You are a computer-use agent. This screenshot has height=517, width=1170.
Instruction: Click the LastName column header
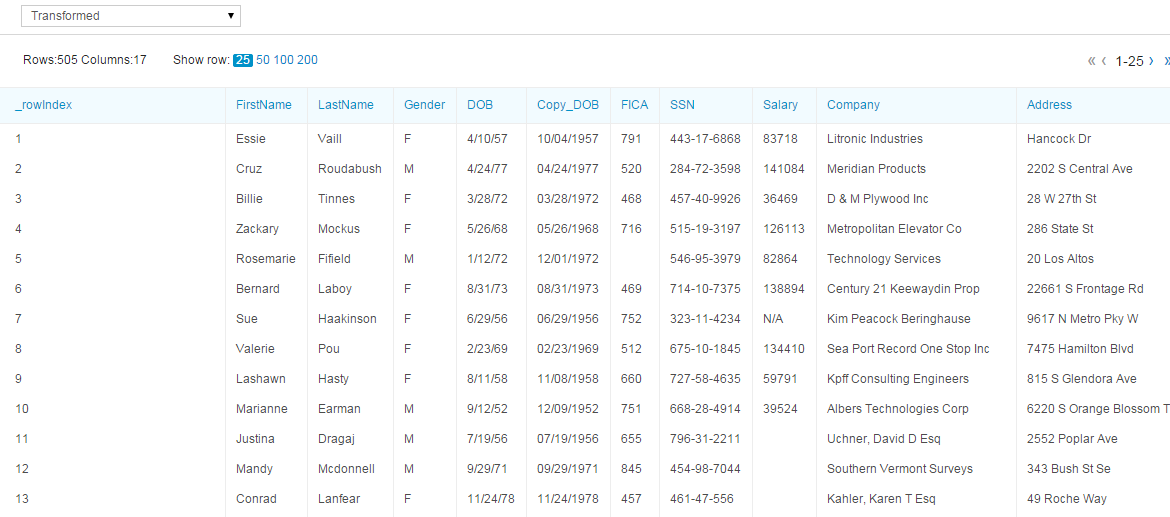pos(346,105)
